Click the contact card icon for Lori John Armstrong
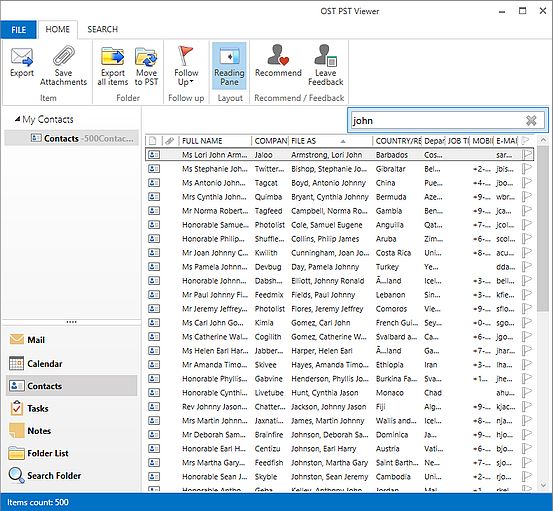The image size is (553, 511). coord(154,154)
